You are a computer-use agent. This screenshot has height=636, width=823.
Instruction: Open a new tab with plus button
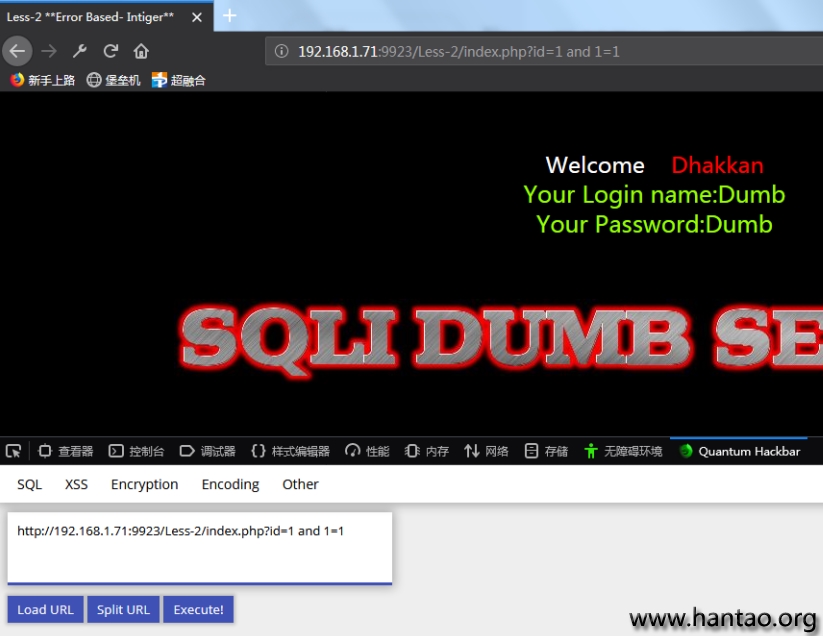[x=230, y=15]
